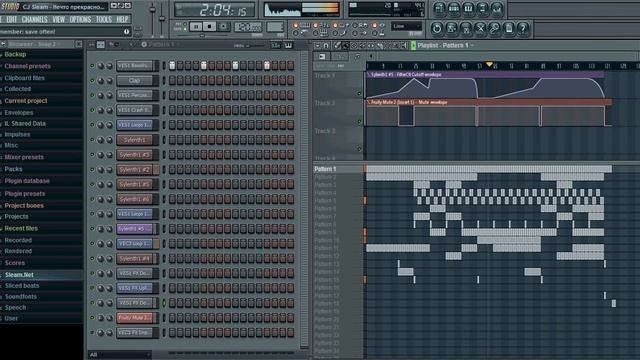Screen dimensions: 640x360
Task: Mute playlist Track 1 LED
Action: [360, 94]
